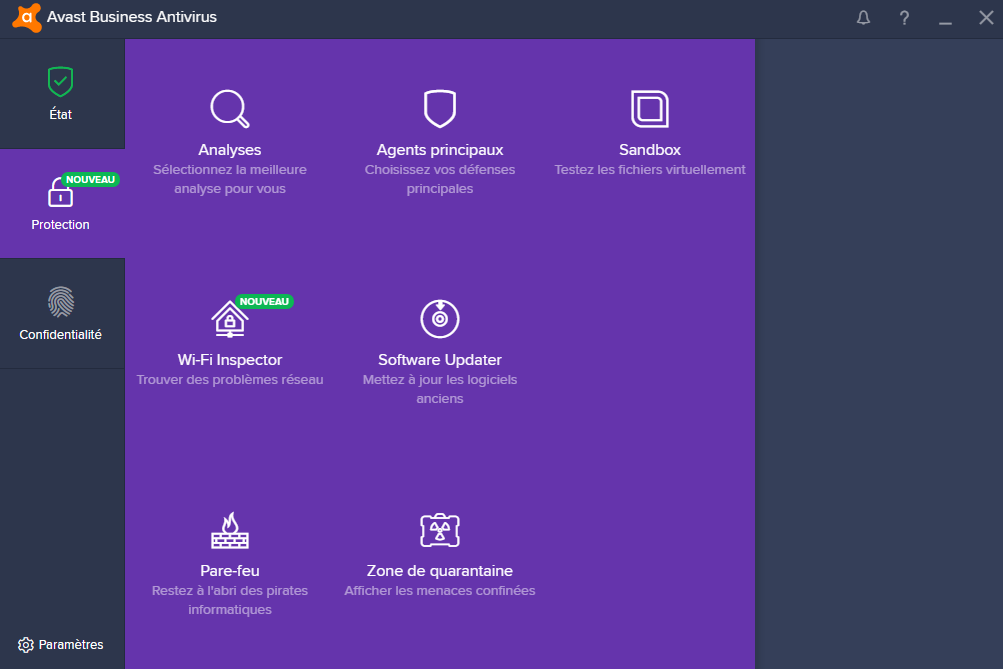Screen dimensions: 1003x669
Task: Click the Analyses title text
Action: tap(229, 150)
